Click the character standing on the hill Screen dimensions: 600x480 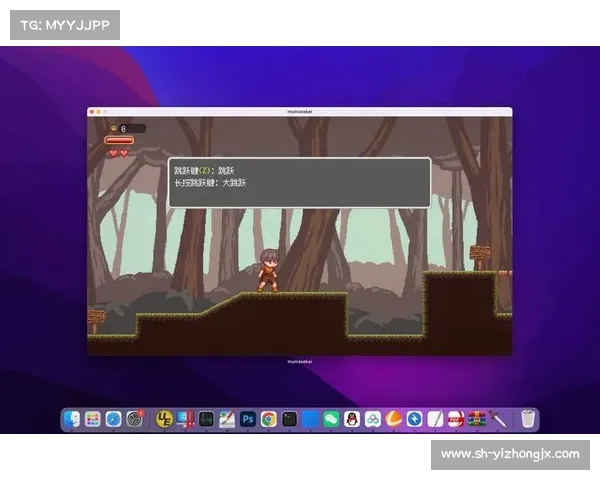[x=268, y=271]
